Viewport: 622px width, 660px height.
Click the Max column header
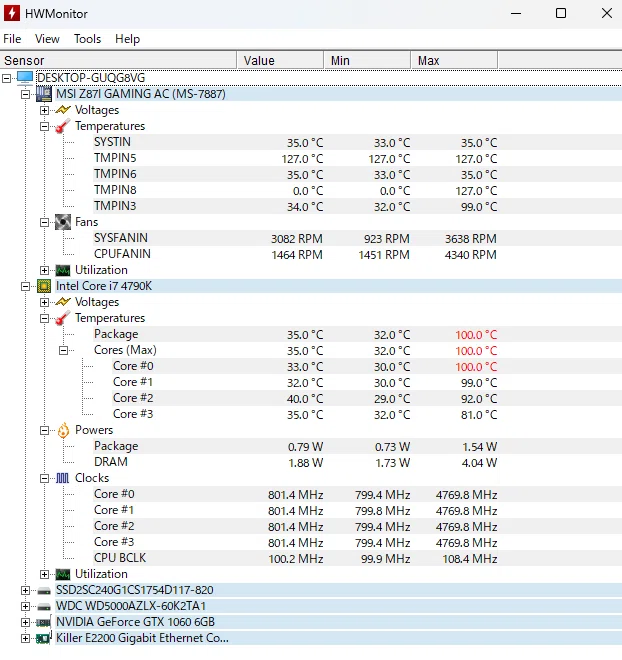(x=454, y=60)
